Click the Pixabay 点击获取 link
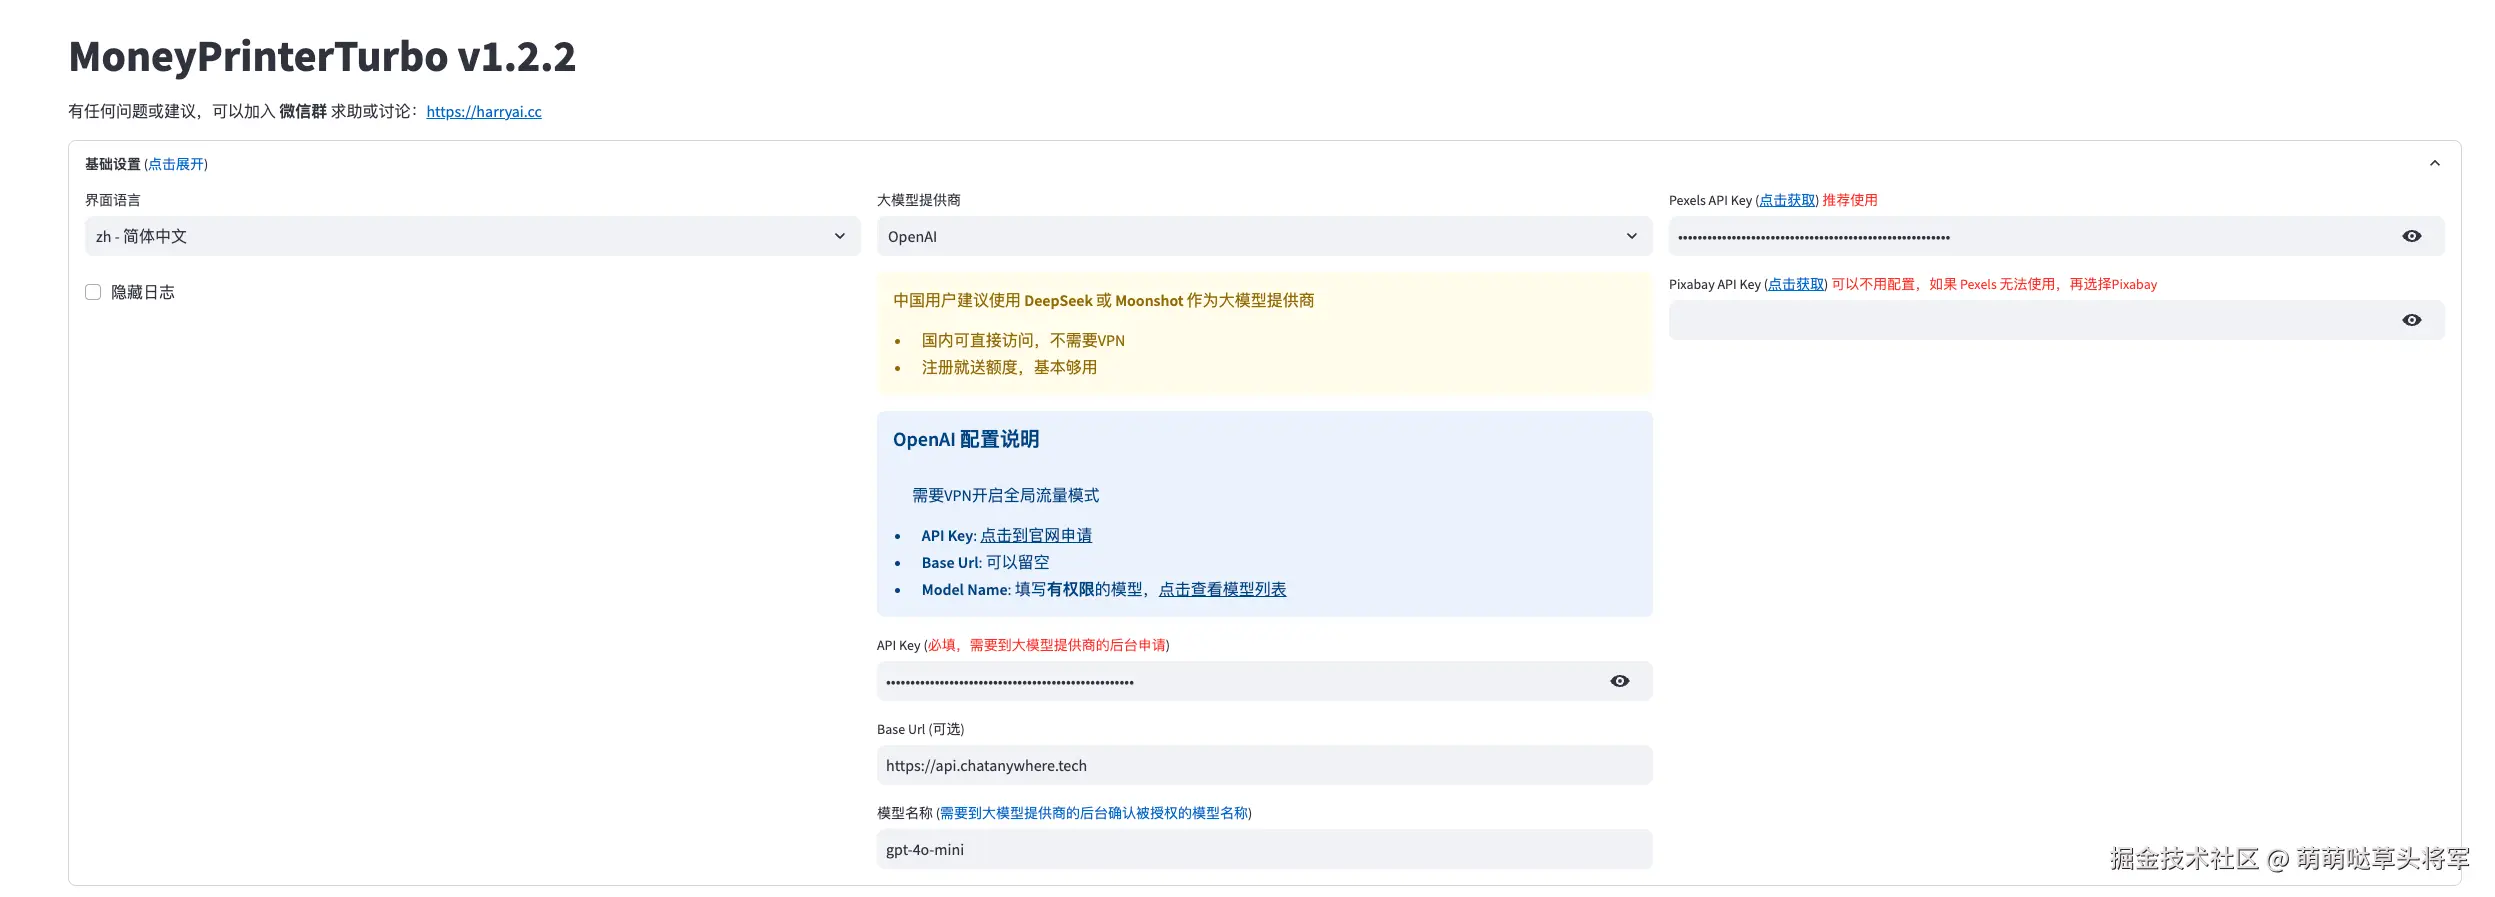This screenshot has width=2495, height=897. point(1796,284)
